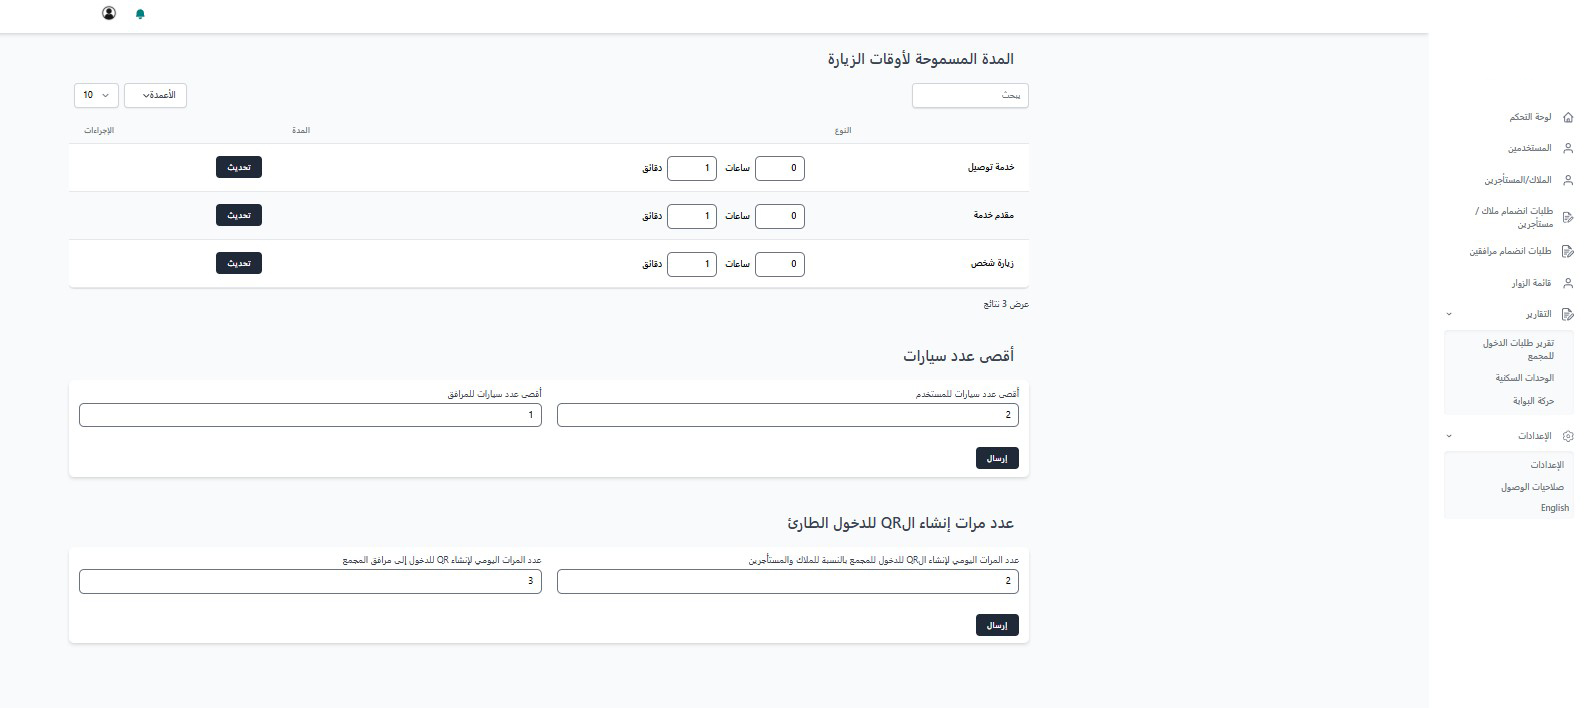This screenshot has height=708, width=1587.
Task: Open الملاك/المستأجرين owners section icon
Action: (x=1568, y=180)
